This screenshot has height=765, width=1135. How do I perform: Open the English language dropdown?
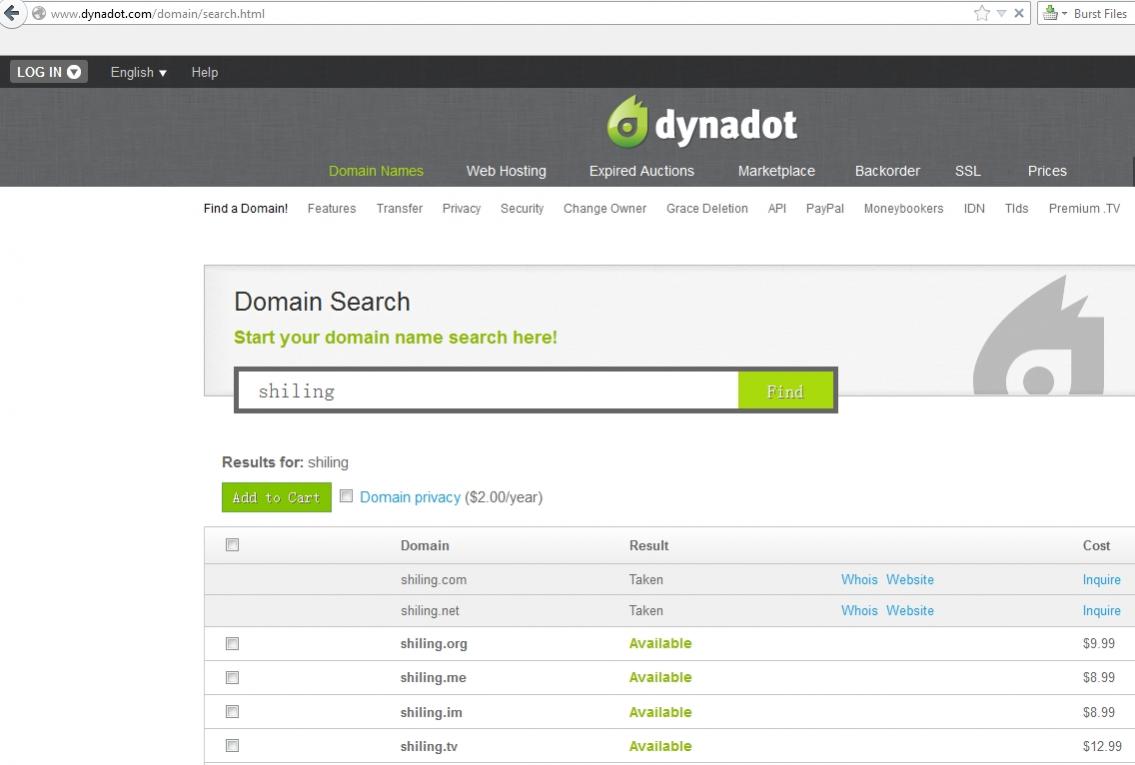point(138,72)
